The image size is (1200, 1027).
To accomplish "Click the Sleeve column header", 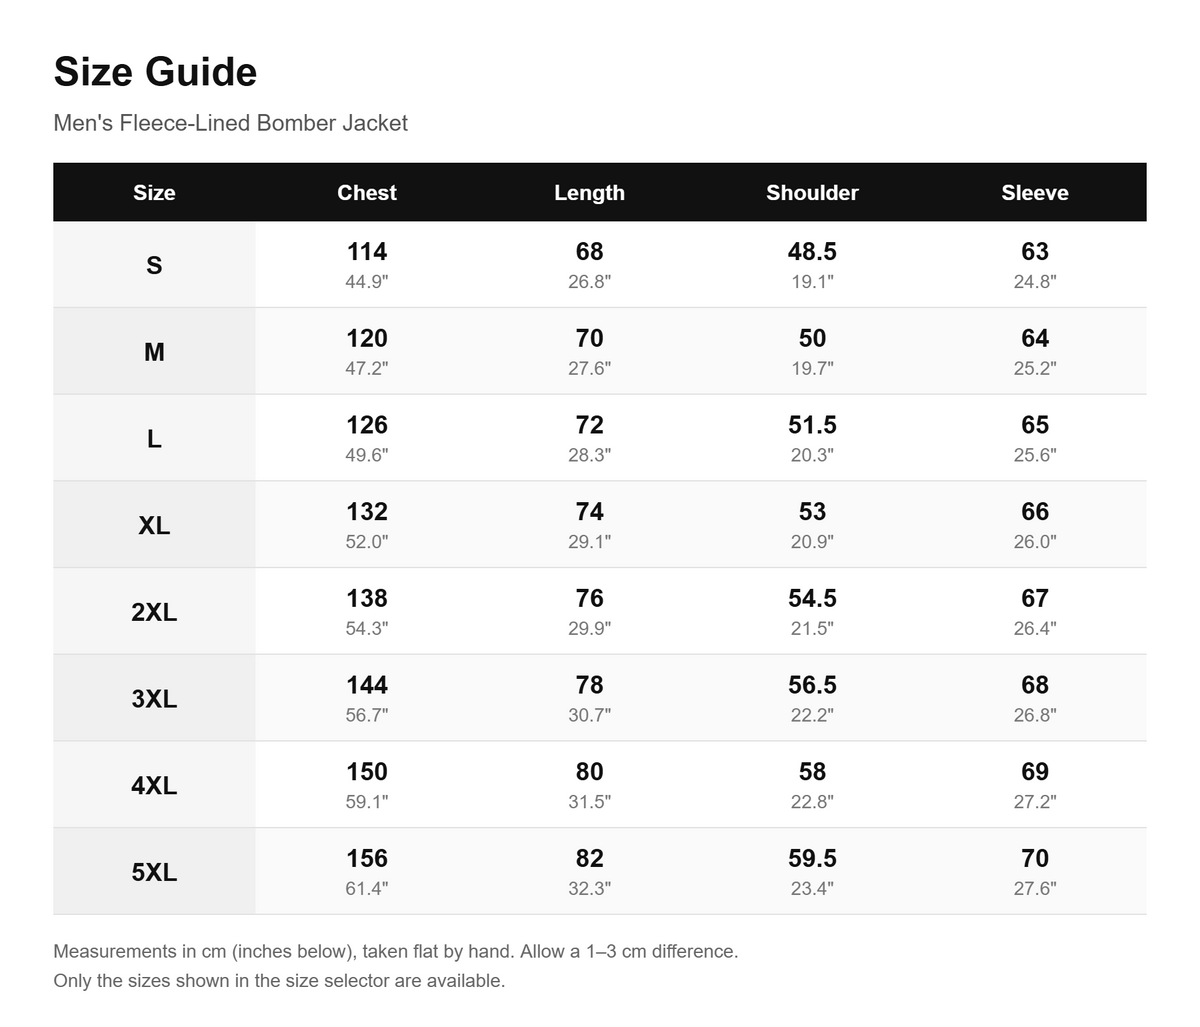I will pos(1035,192).
